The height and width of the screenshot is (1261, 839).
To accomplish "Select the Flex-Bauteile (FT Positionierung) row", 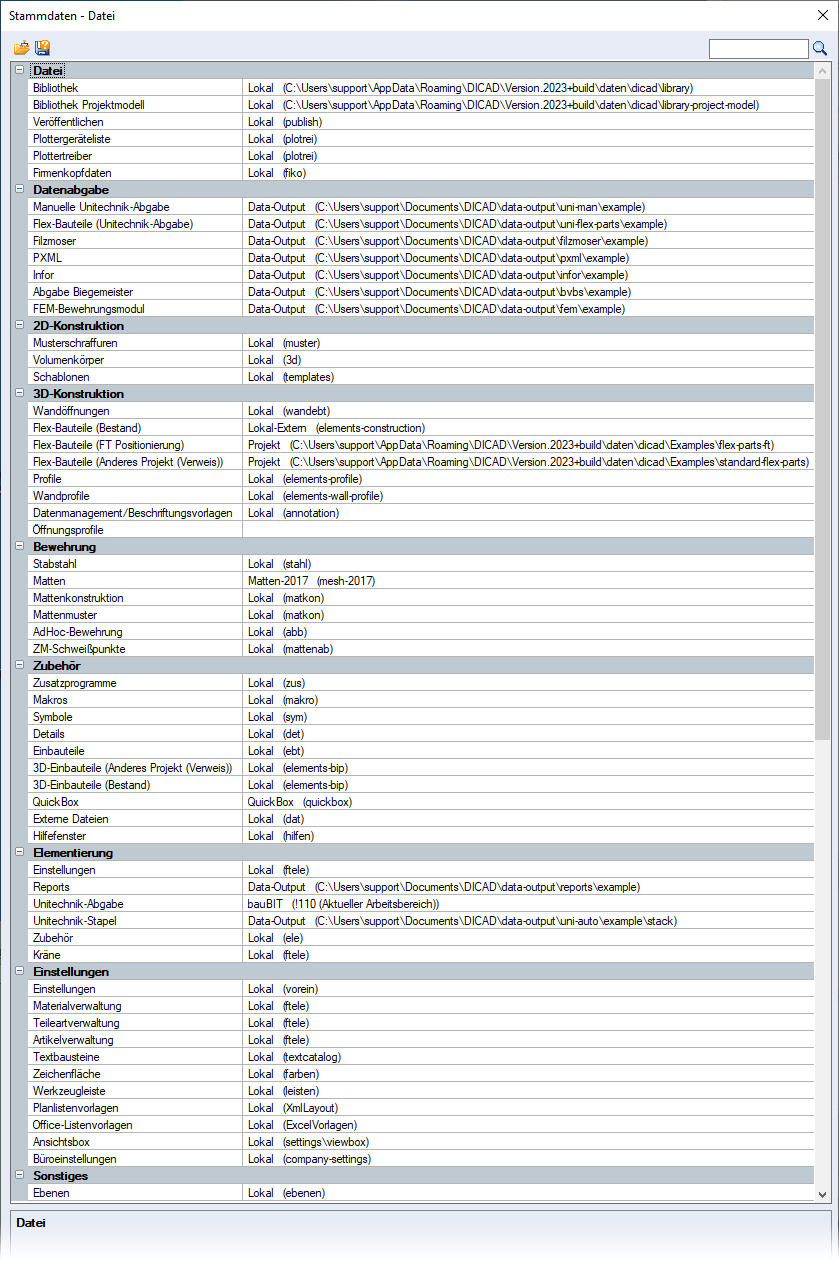I will [421, 445].
